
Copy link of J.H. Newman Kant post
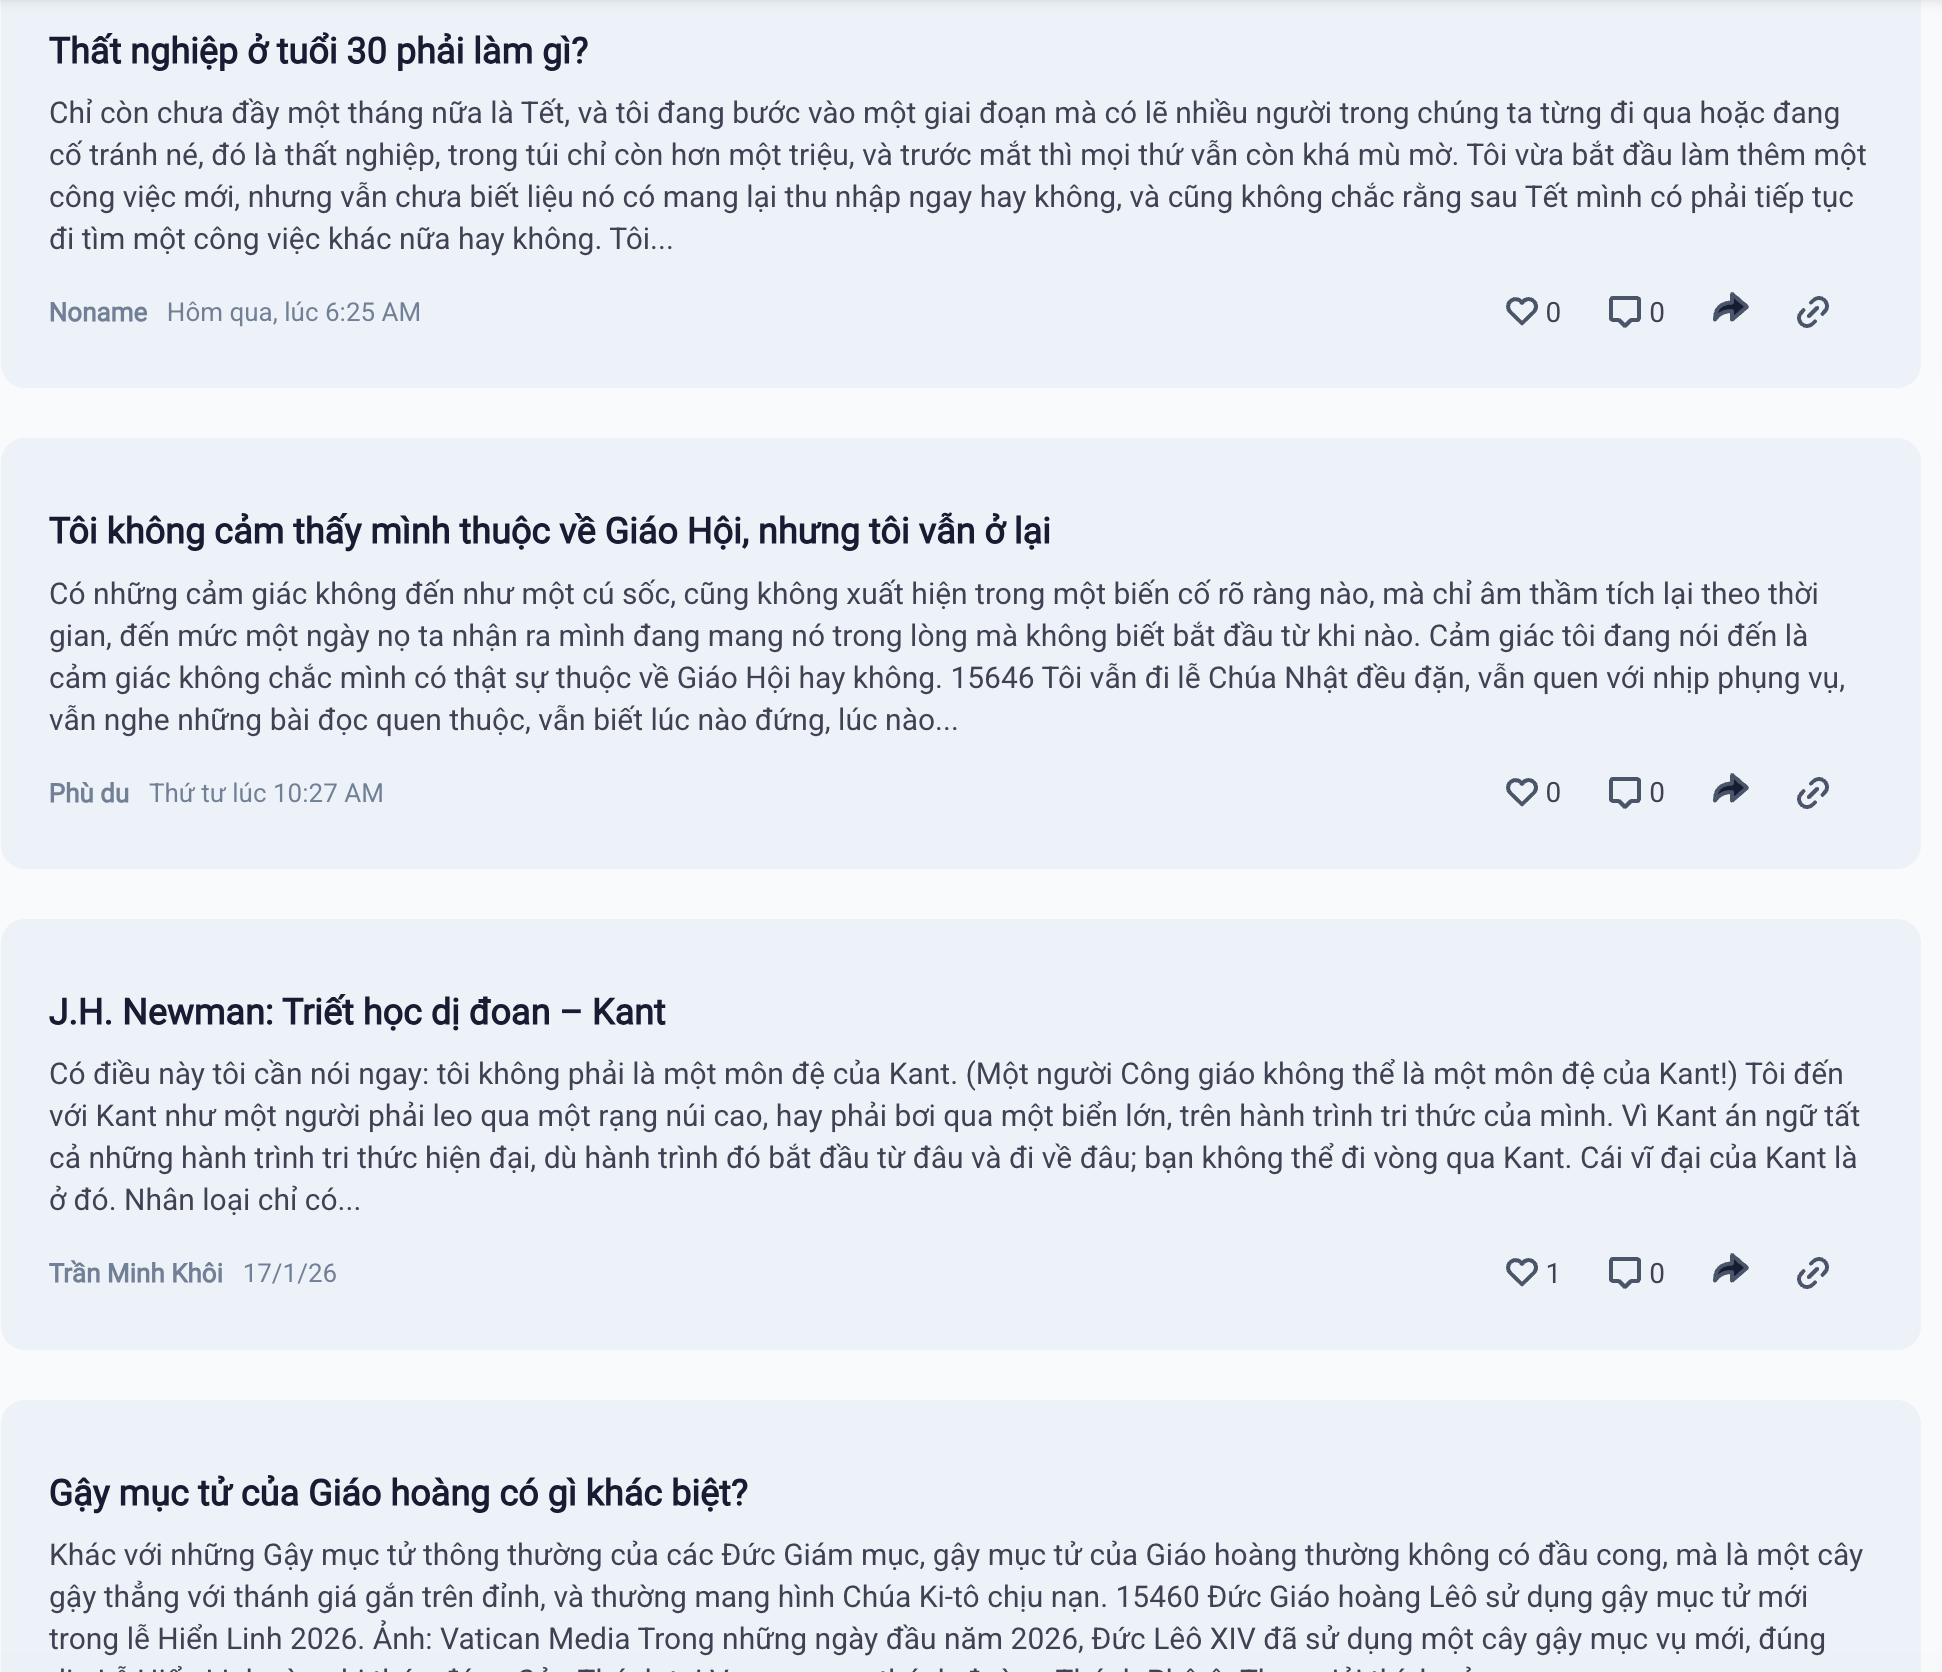[x=1812, y=1272]
